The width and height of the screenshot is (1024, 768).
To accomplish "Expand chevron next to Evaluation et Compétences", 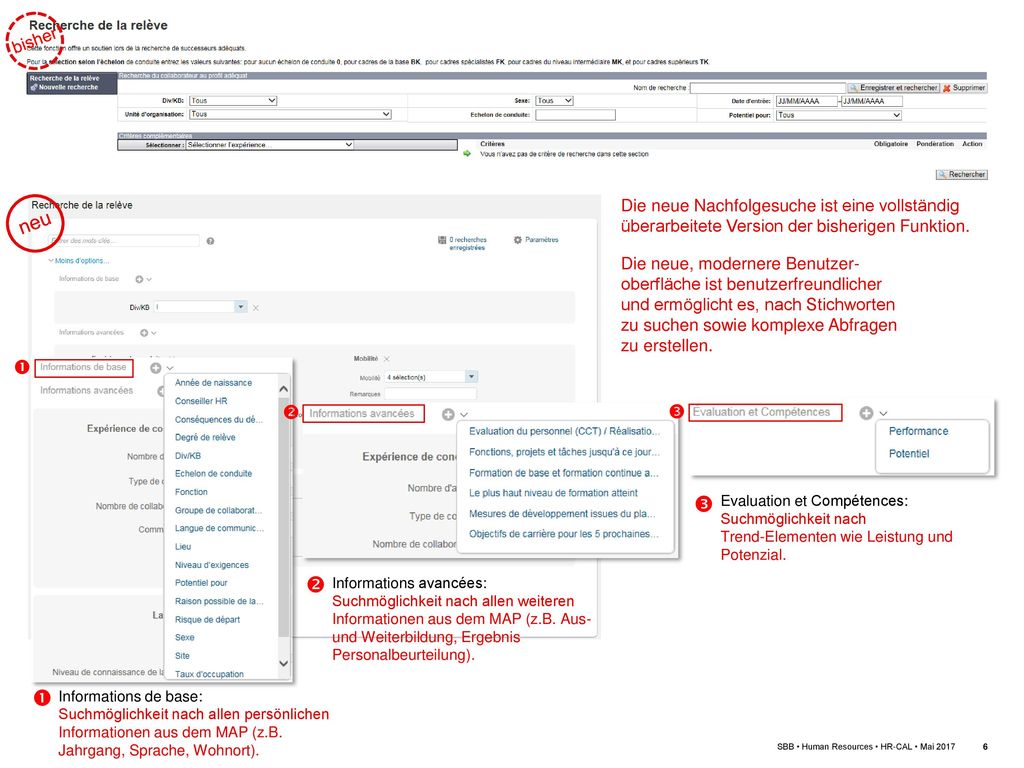I will tap(883, 414).
